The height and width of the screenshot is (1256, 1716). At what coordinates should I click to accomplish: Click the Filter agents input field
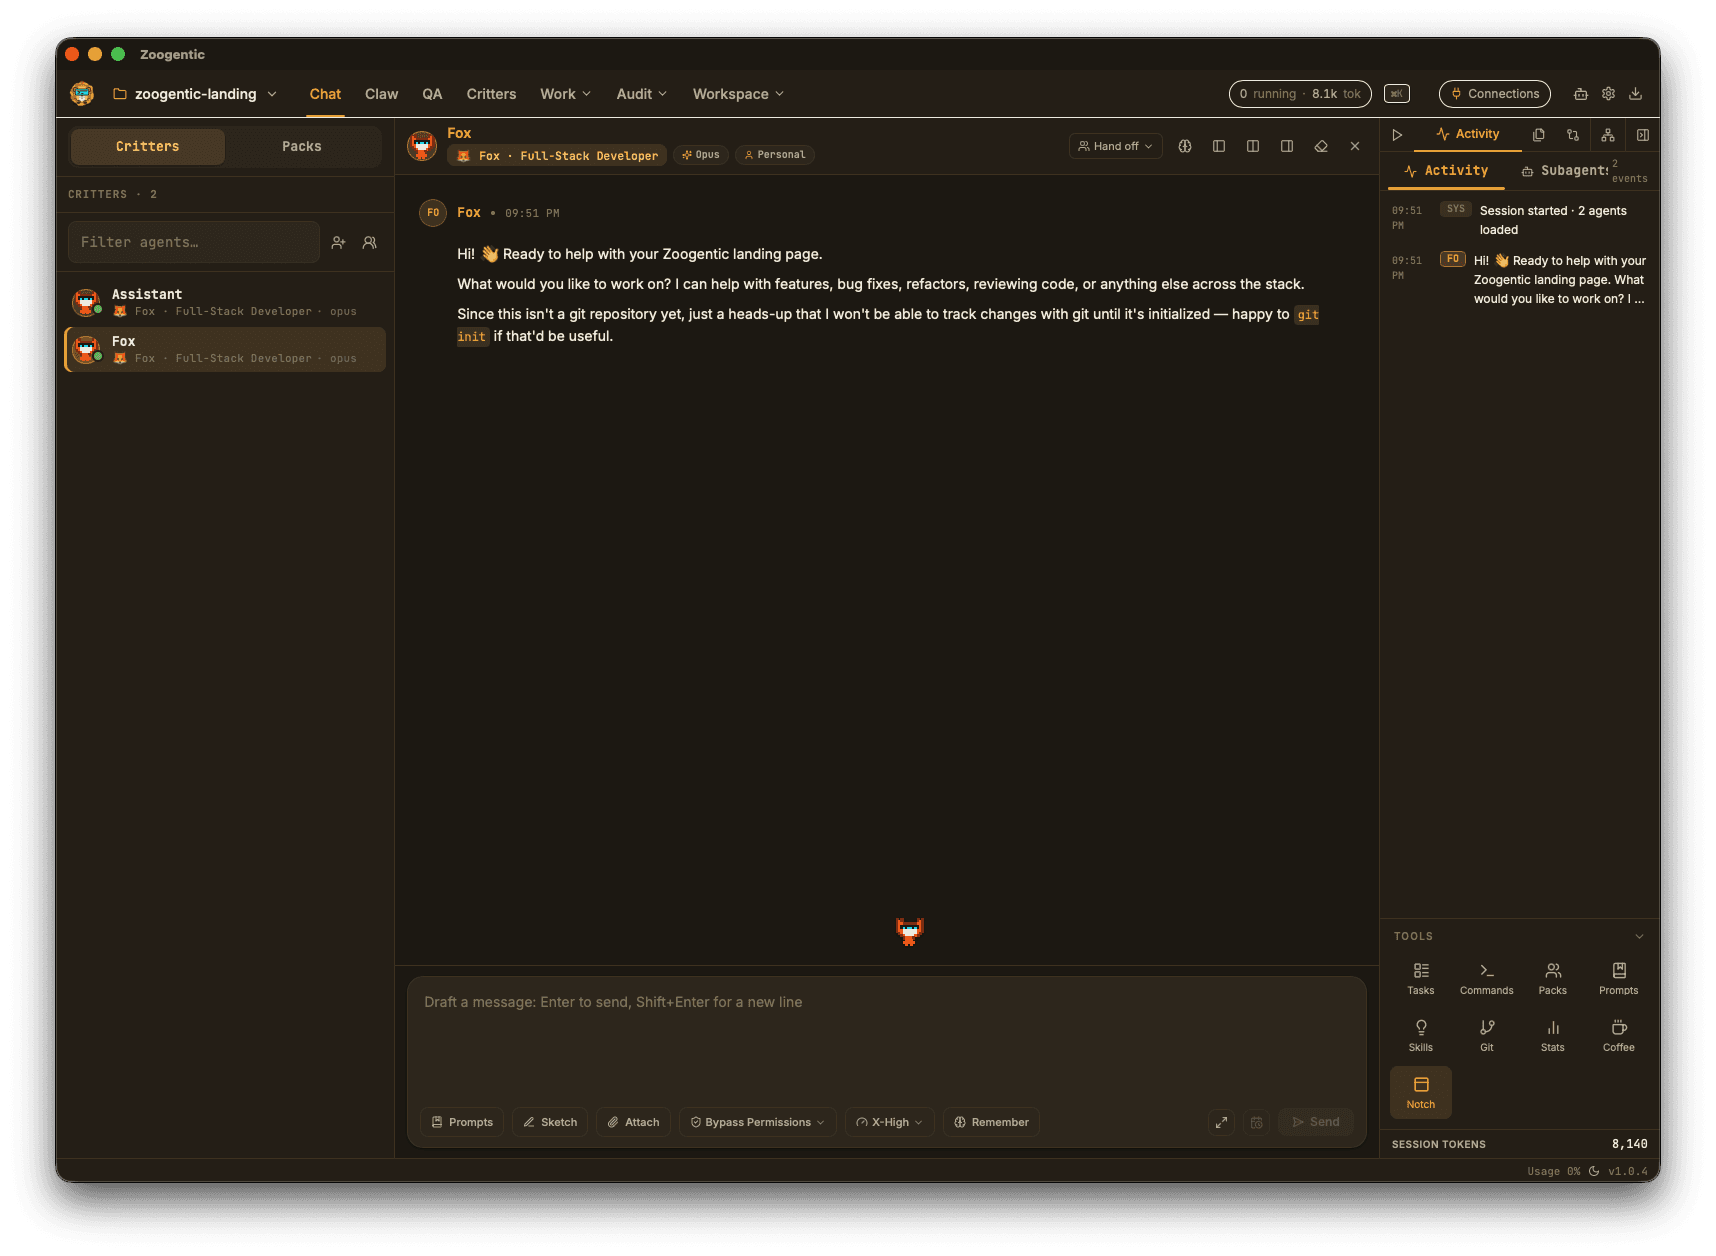tap(194, 242)
